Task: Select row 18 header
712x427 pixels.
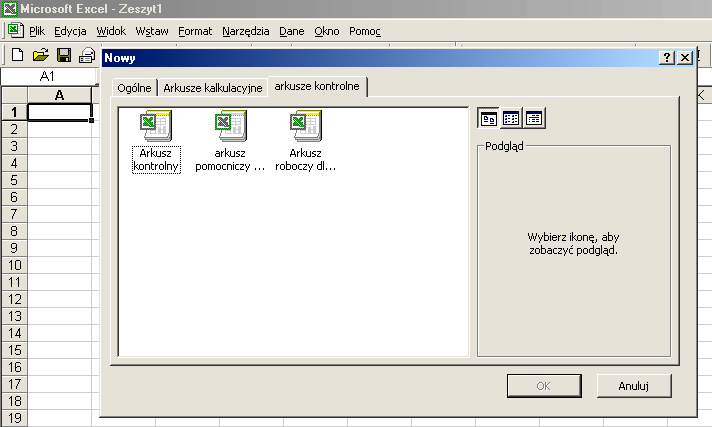Action: (15, 401)
